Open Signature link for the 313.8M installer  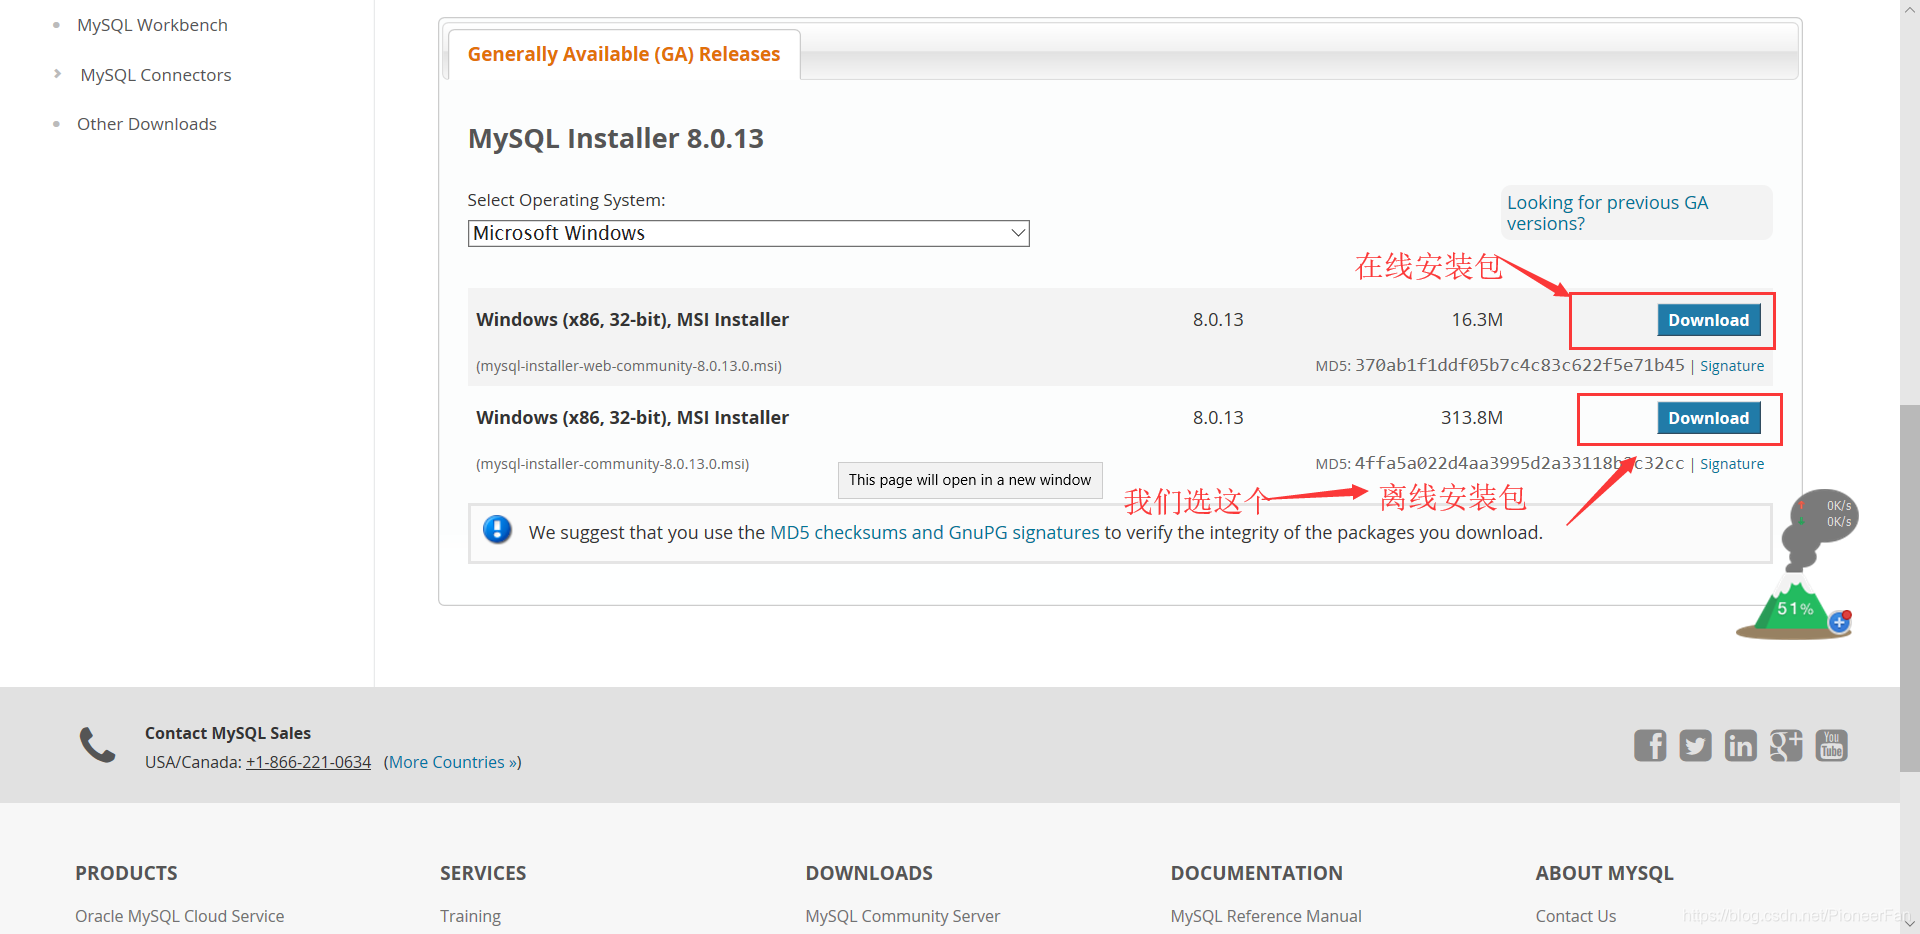[1732, 464]
